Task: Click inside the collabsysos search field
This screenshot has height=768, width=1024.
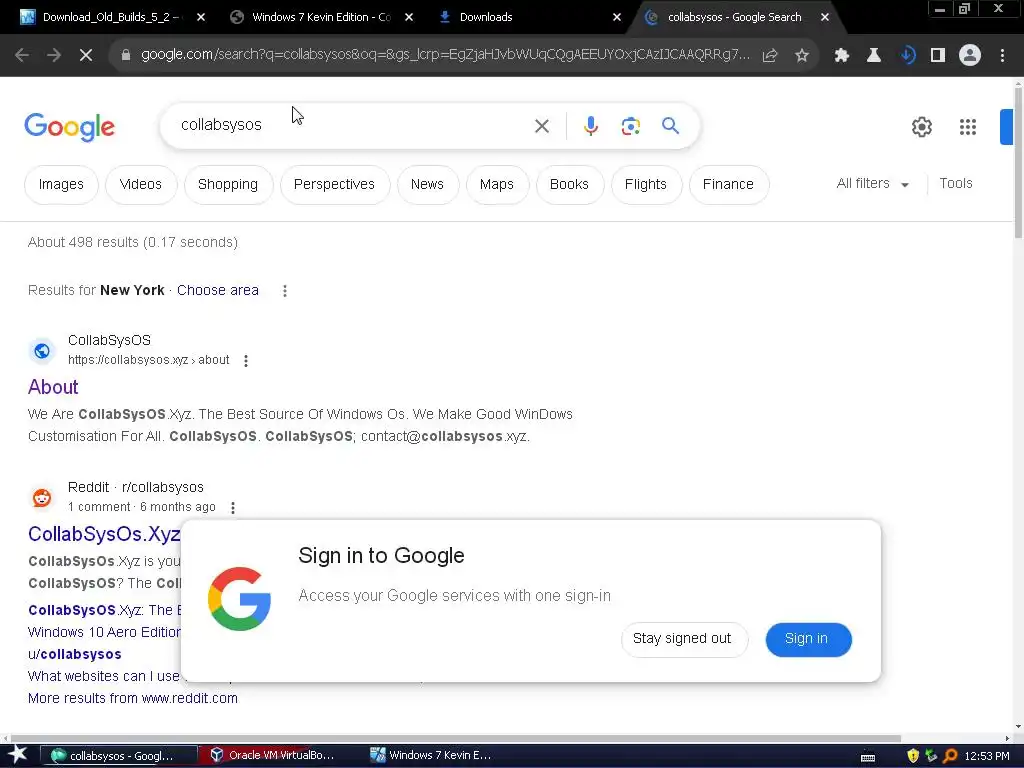Action: tap(353, 125)
